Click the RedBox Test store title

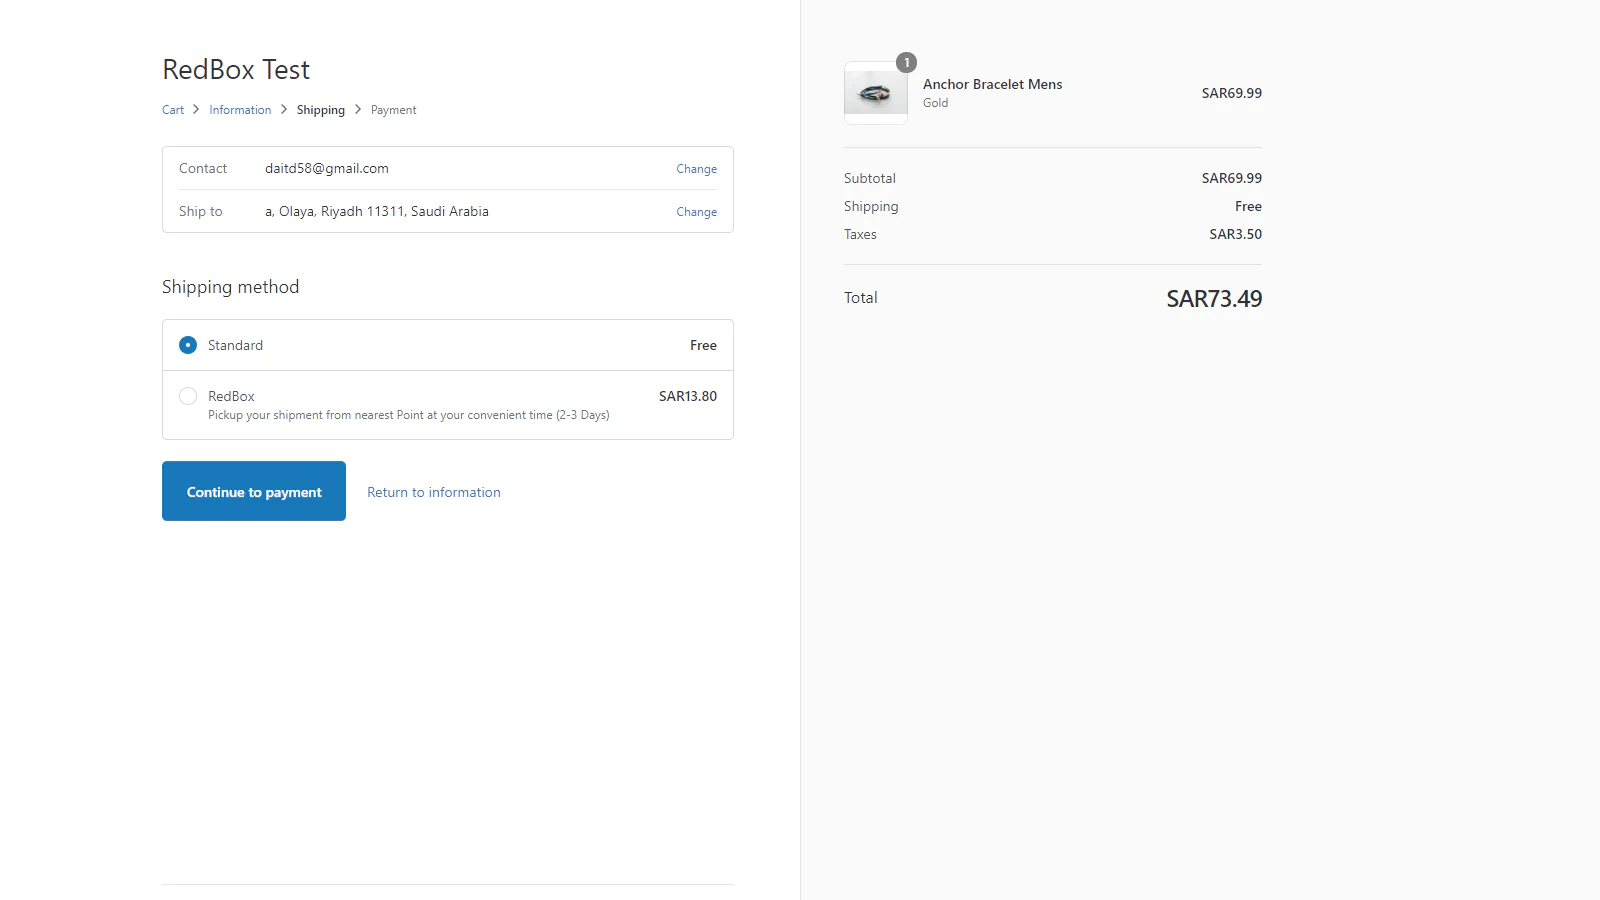point(236,69)
